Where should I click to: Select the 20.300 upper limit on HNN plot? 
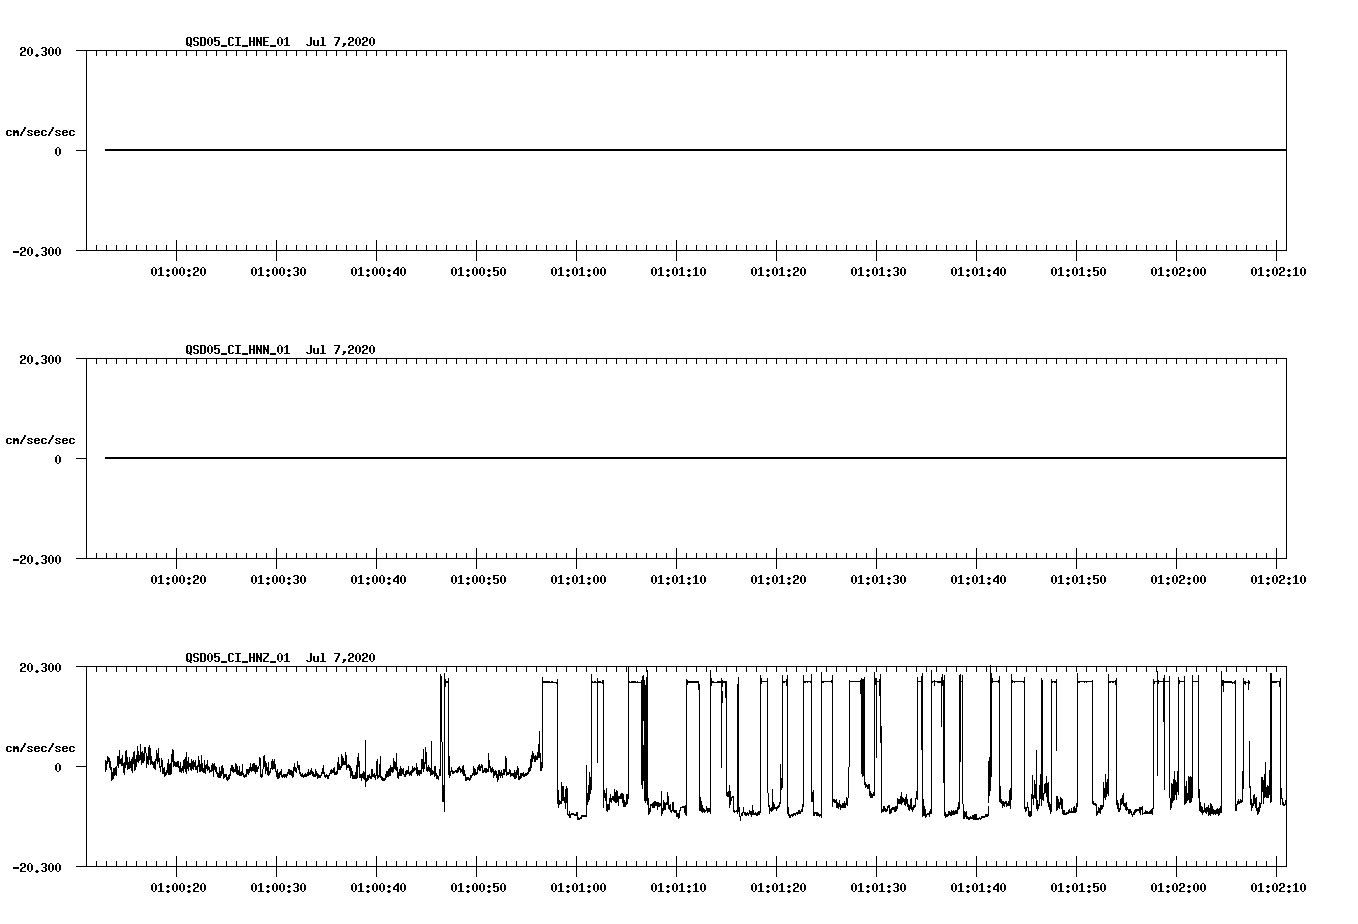[x=40, y=359]
